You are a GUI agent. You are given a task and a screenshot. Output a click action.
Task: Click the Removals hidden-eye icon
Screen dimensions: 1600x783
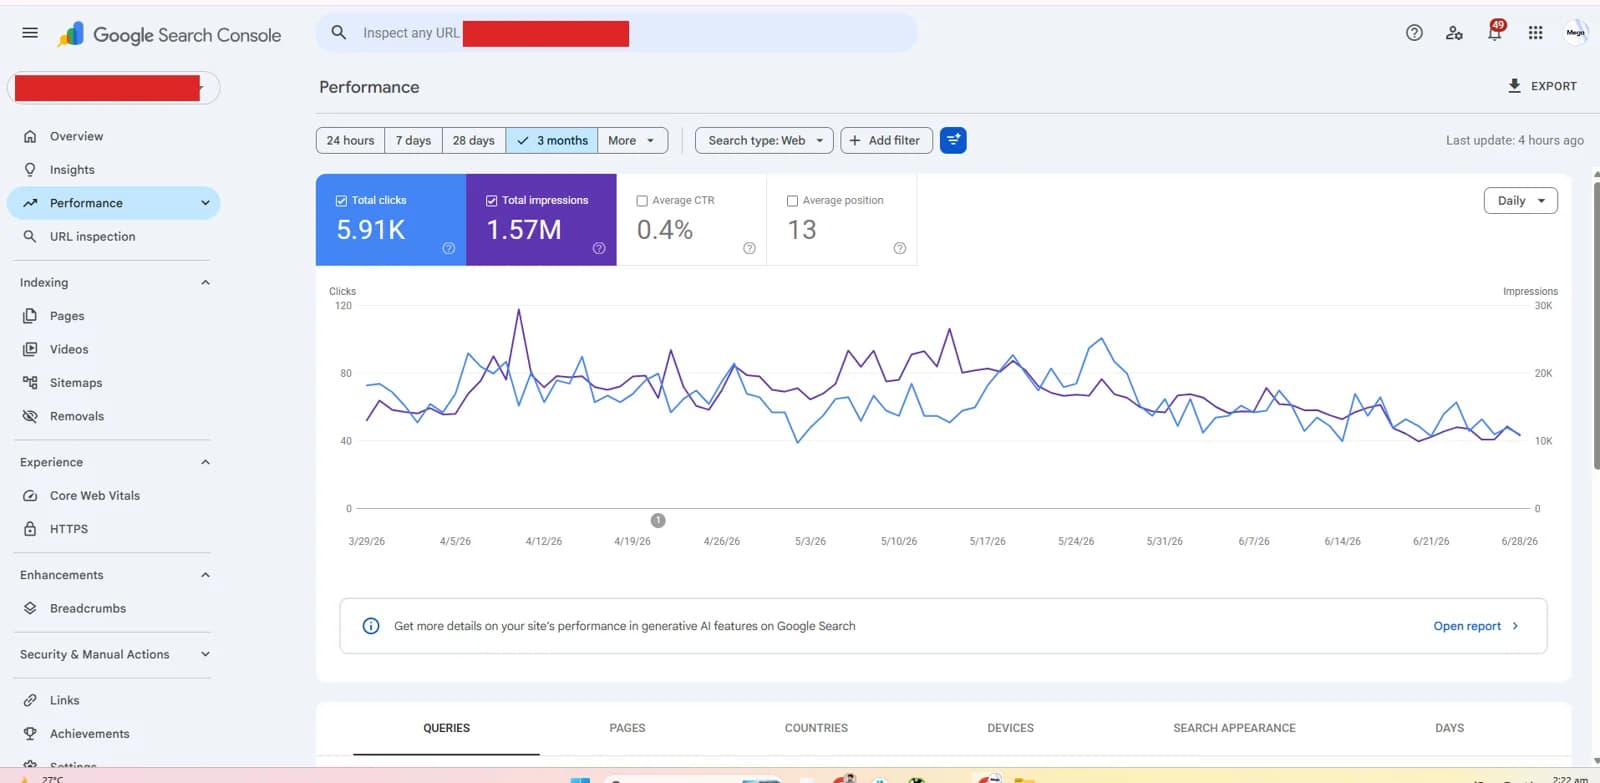[30, 416]
